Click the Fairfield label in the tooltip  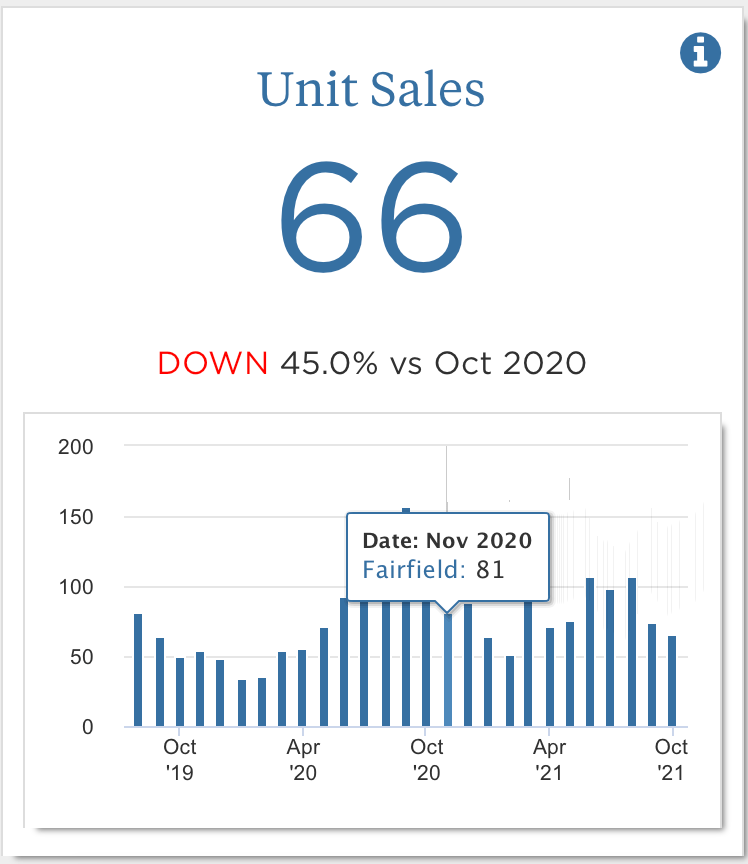pos(414,570)
